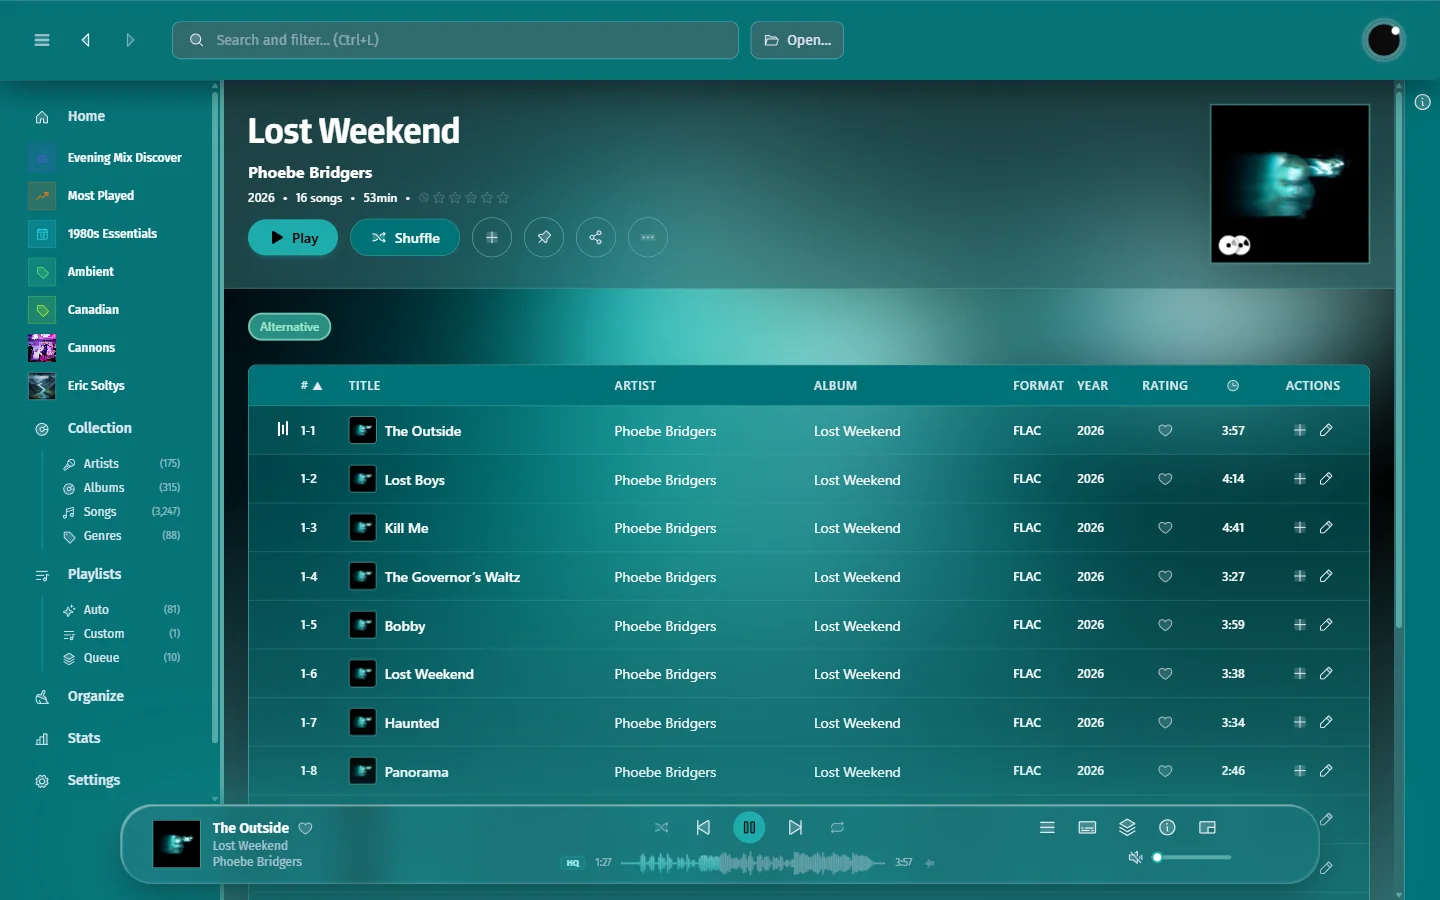
Task: Add Kill Me to a playlist
Action: pos(1300,527)
